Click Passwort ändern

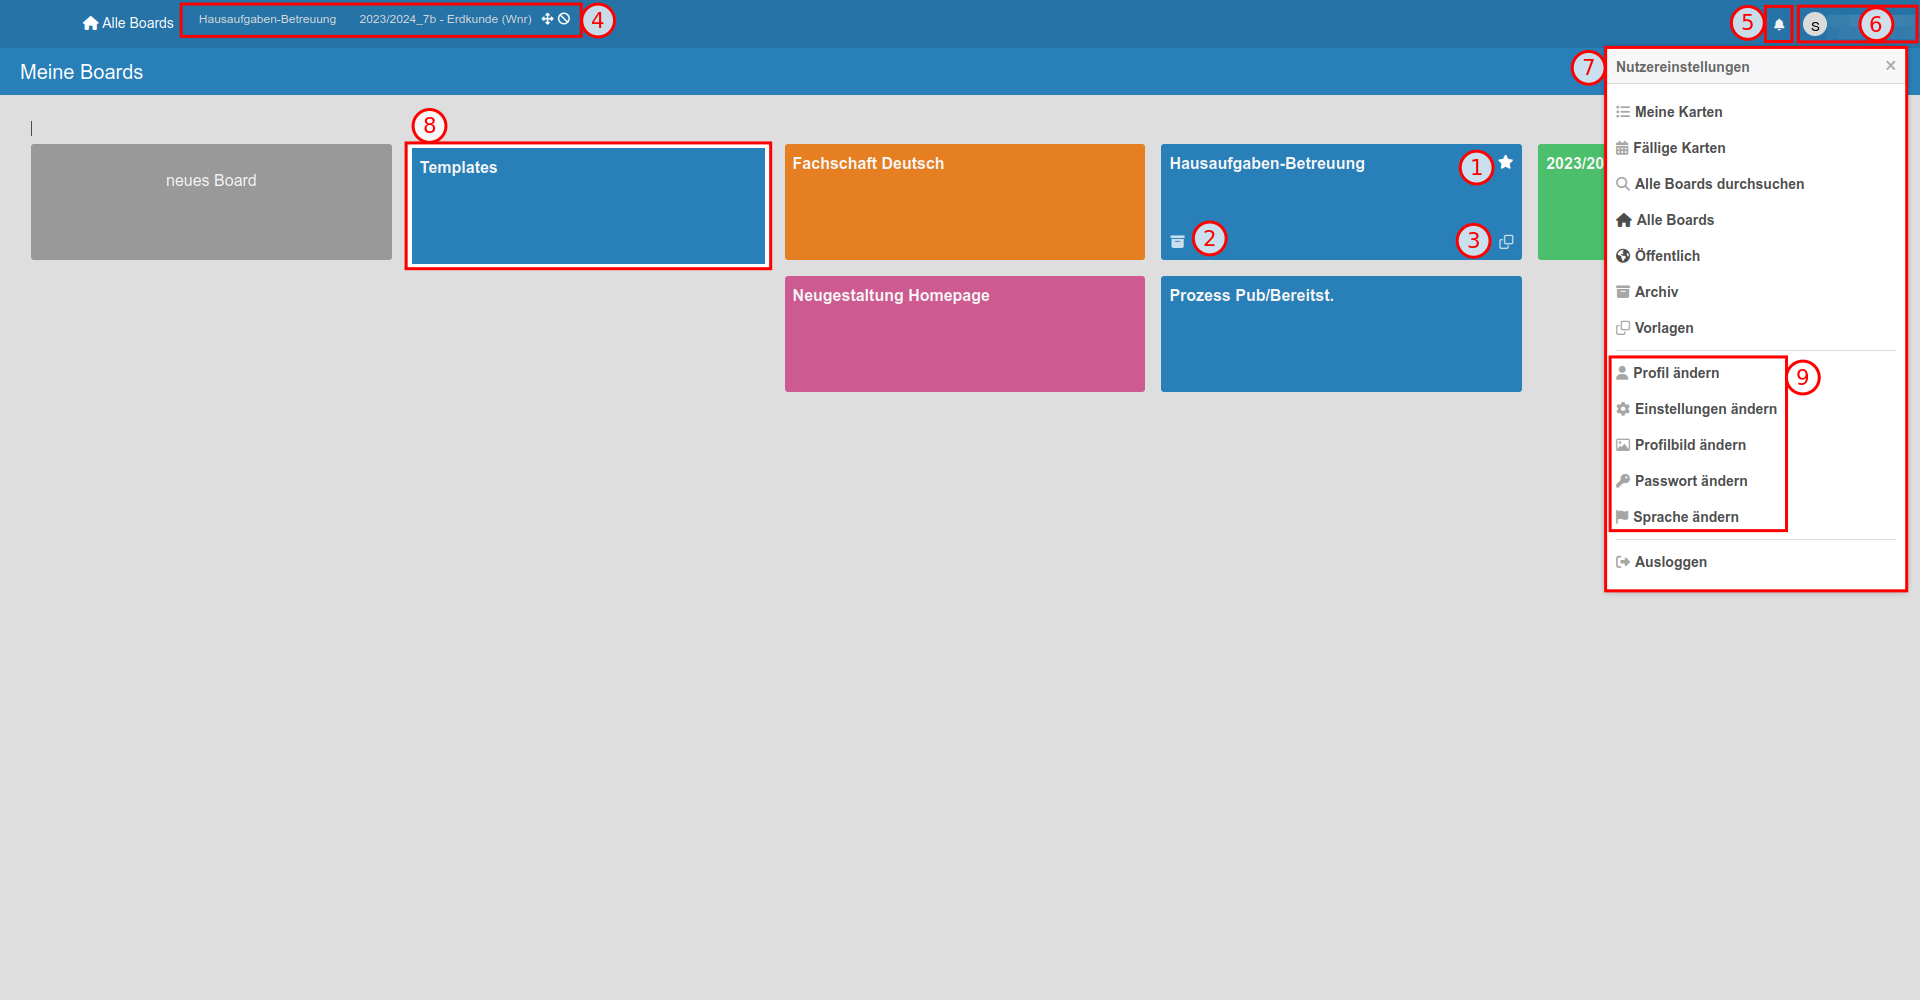tap(1690, 481)
